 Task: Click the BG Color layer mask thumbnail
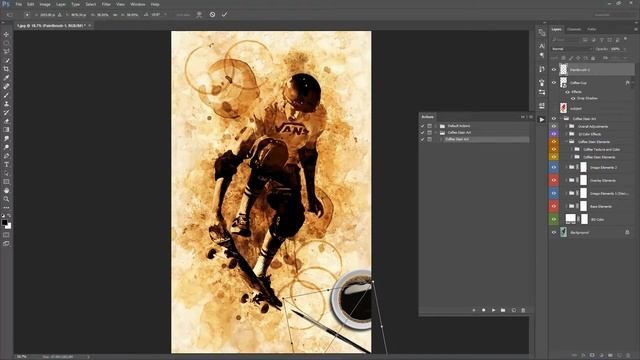584,219
